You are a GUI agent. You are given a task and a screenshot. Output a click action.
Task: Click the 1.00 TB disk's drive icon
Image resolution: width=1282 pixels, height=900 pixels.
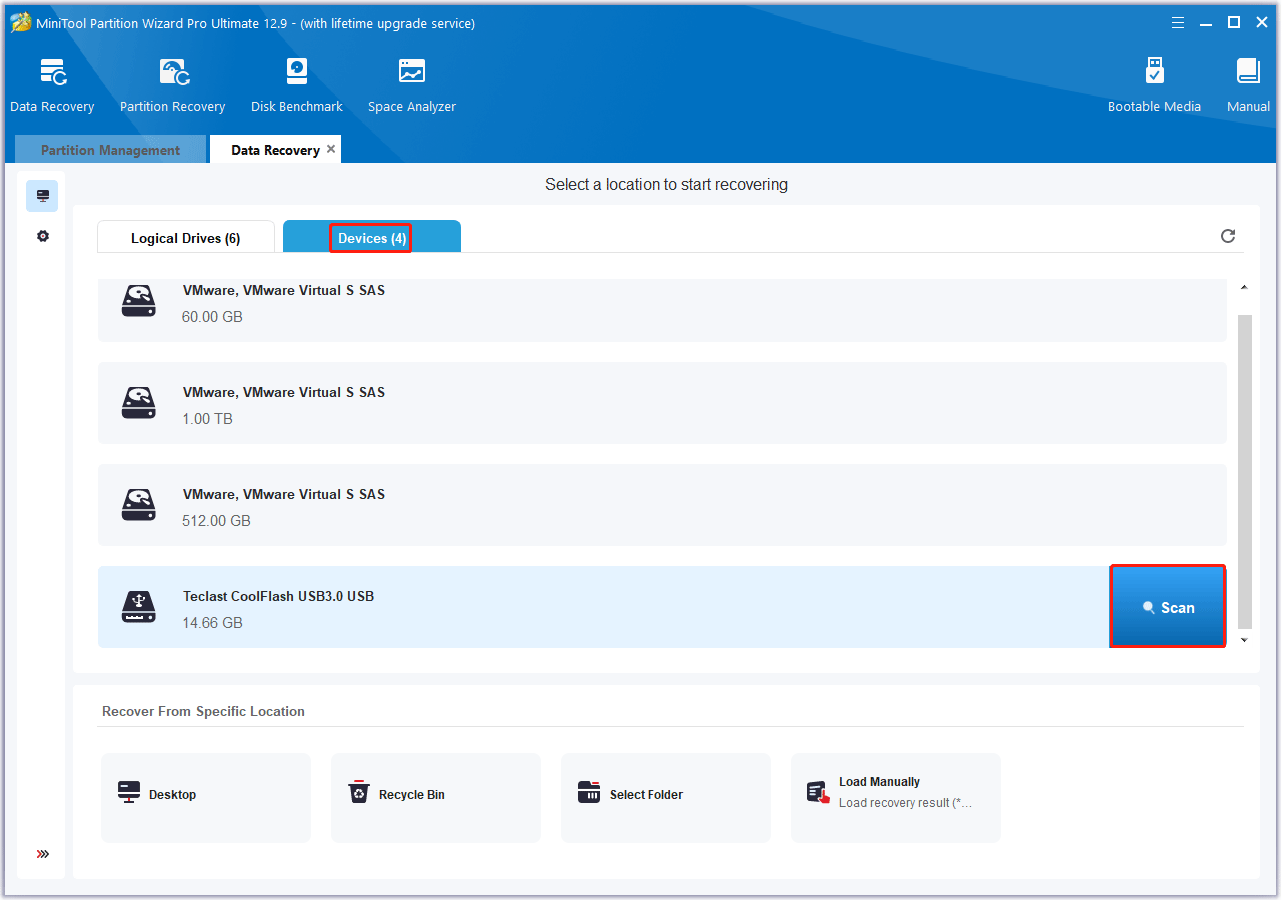139,403
